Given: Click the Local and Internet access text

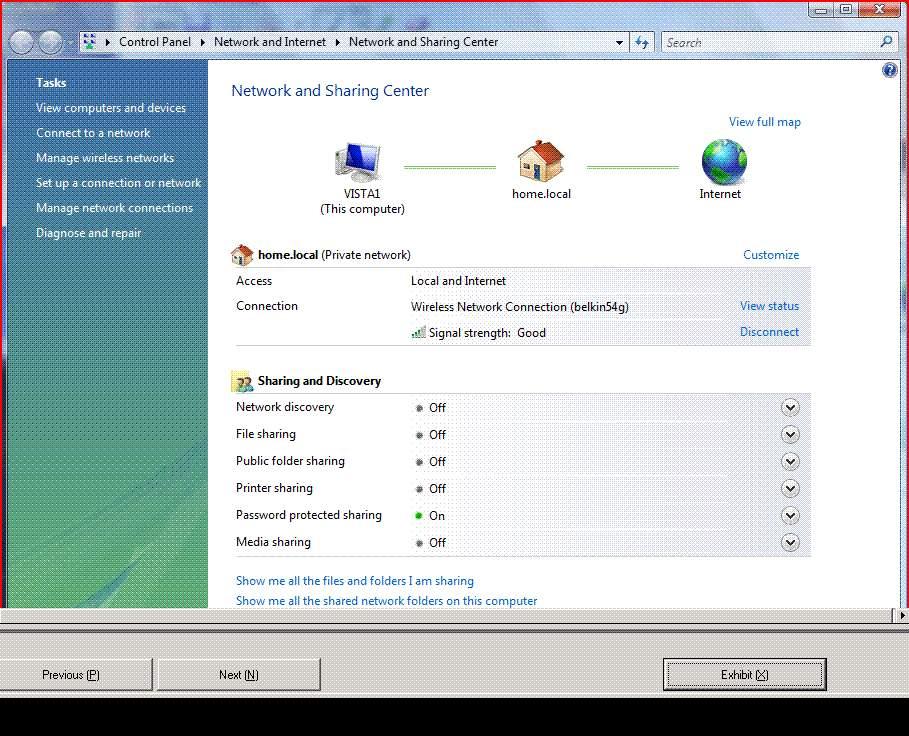Looking at the screenshot, I should (458, 281).
